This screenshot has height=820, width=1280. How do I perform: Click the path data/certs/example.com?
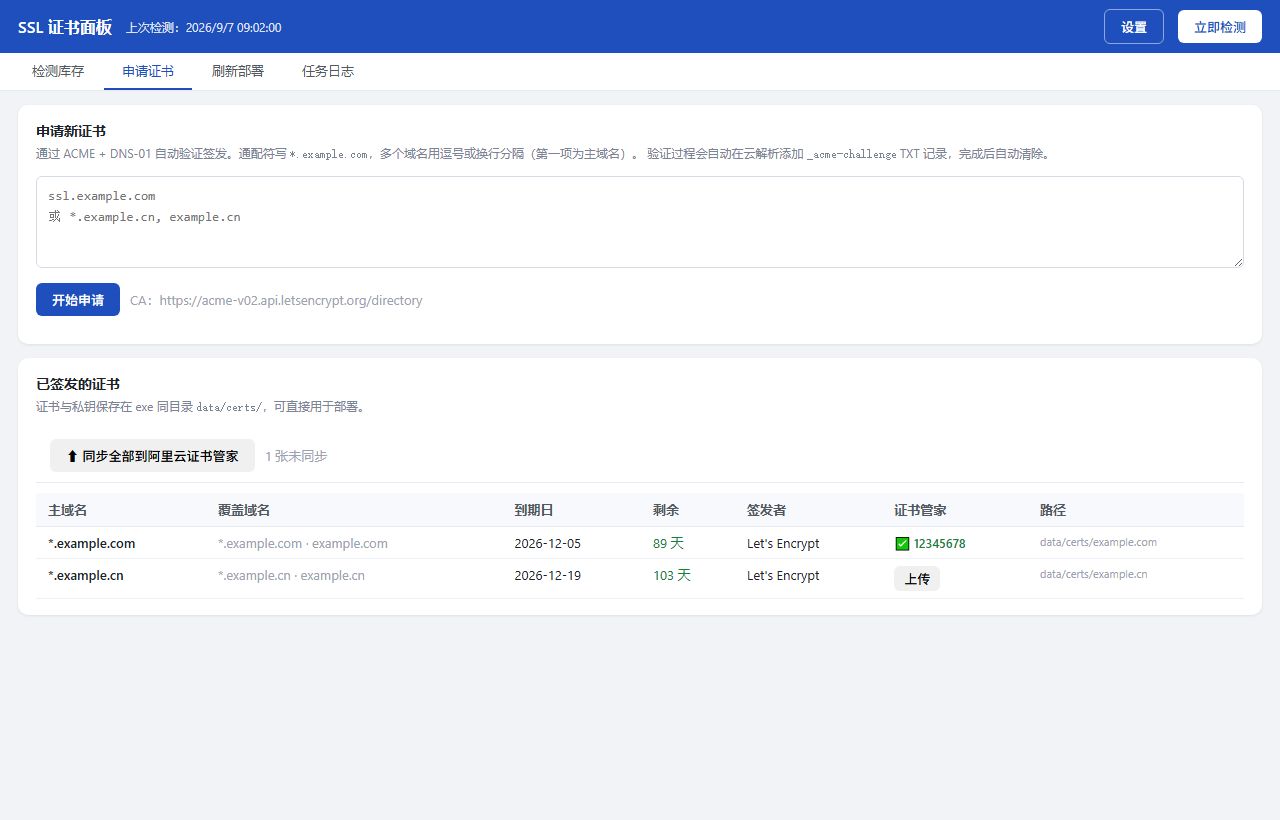(x=1098, y=543)
